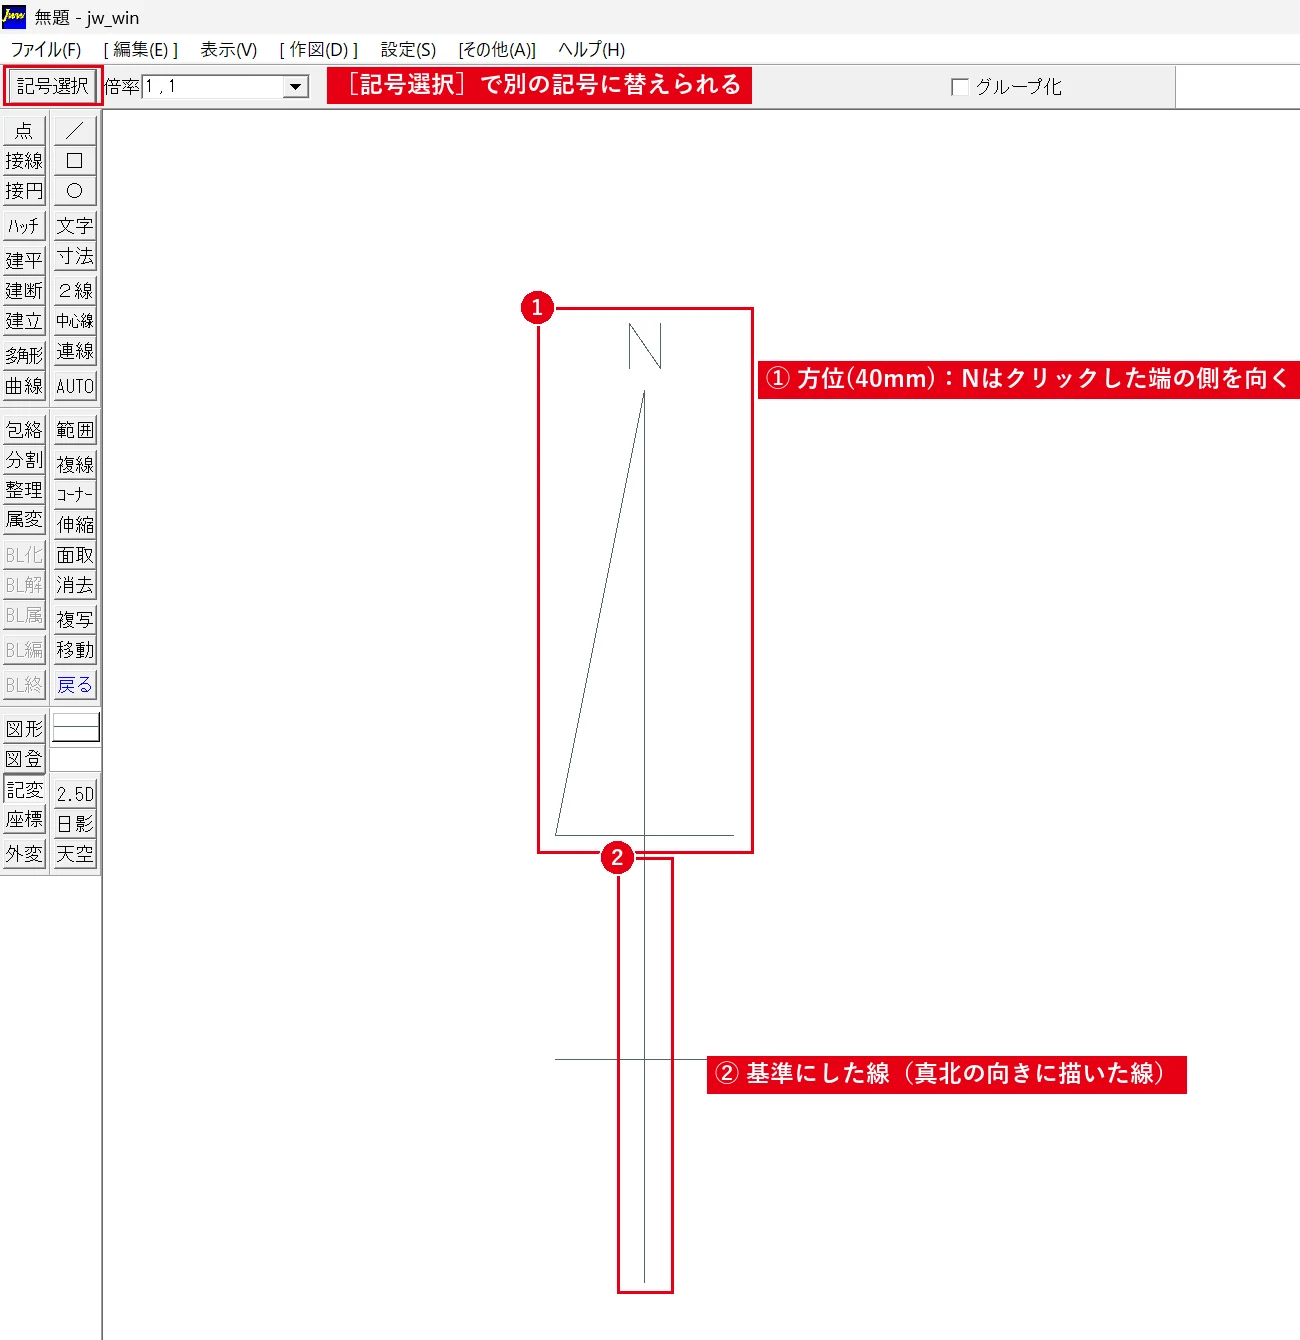The image size is (1300, 1340).
Task: Choose the ｺｰﾅｰ corner tool
Action: tap(75, 494)
